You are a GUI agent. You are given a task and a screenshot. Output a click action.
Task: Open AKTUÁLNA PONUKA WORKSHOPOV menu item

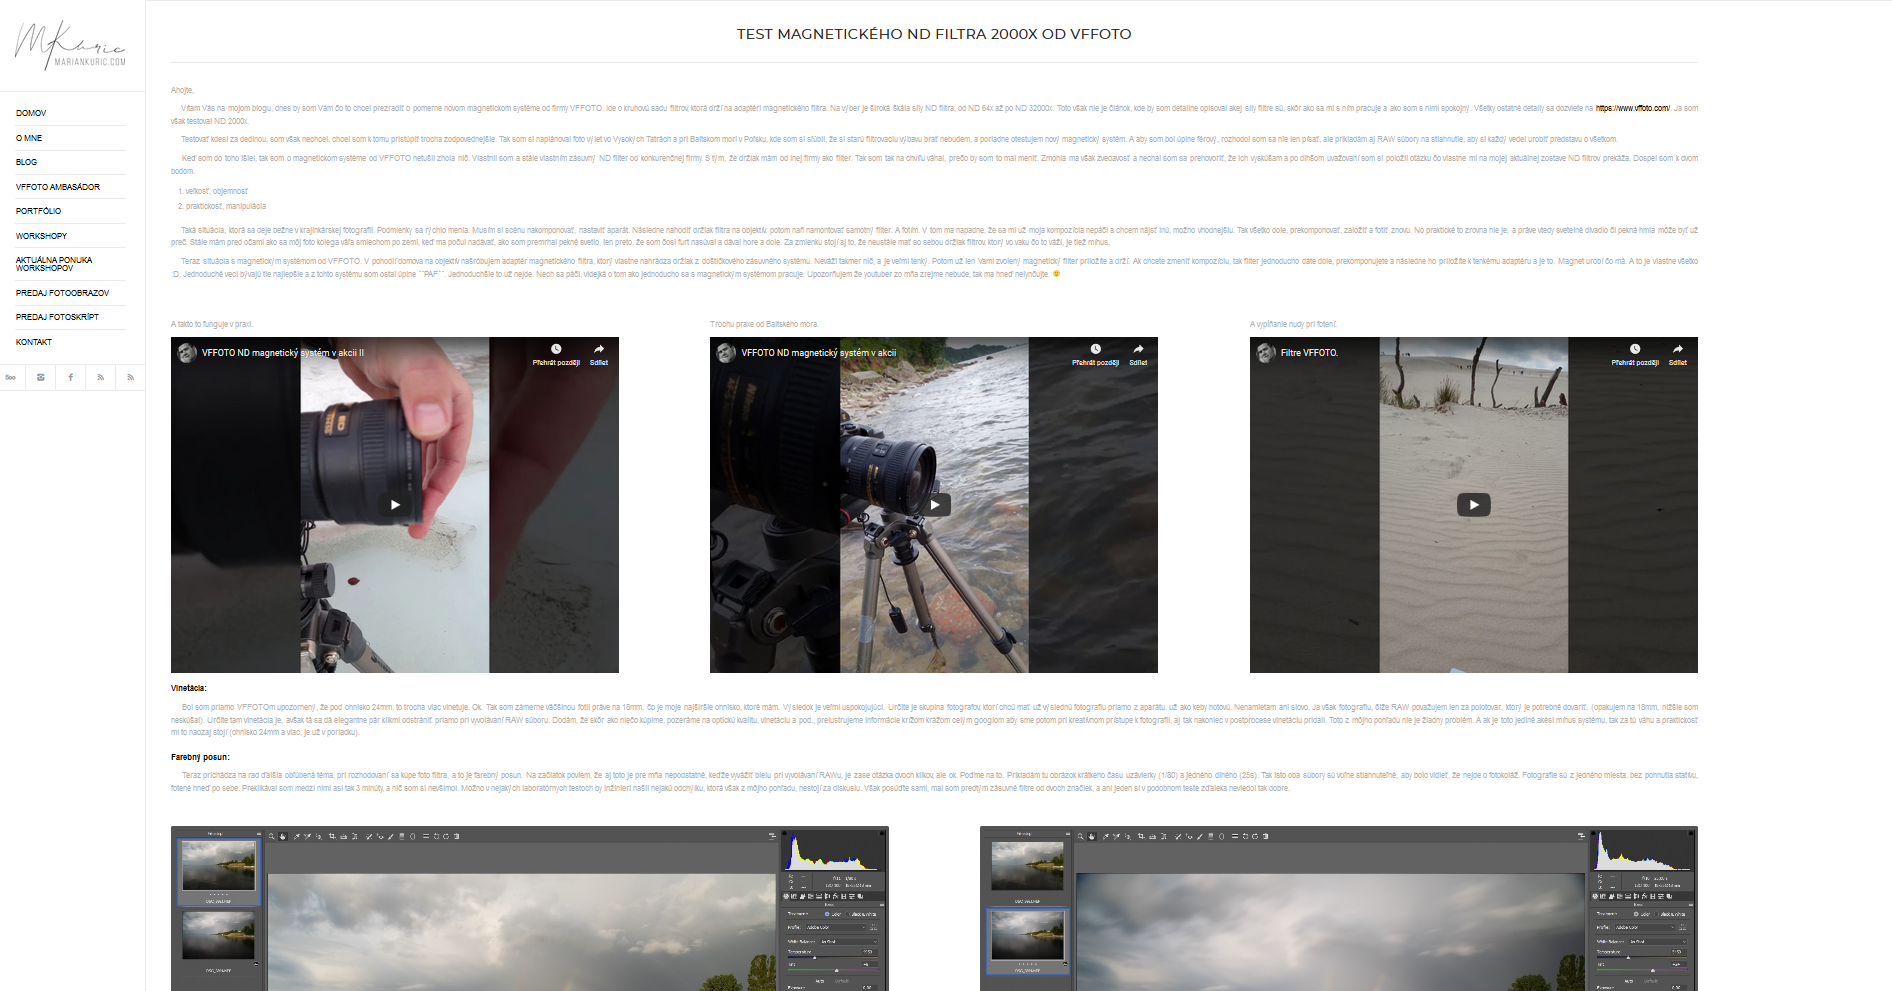pyautogui.click(x=54, y=264)
